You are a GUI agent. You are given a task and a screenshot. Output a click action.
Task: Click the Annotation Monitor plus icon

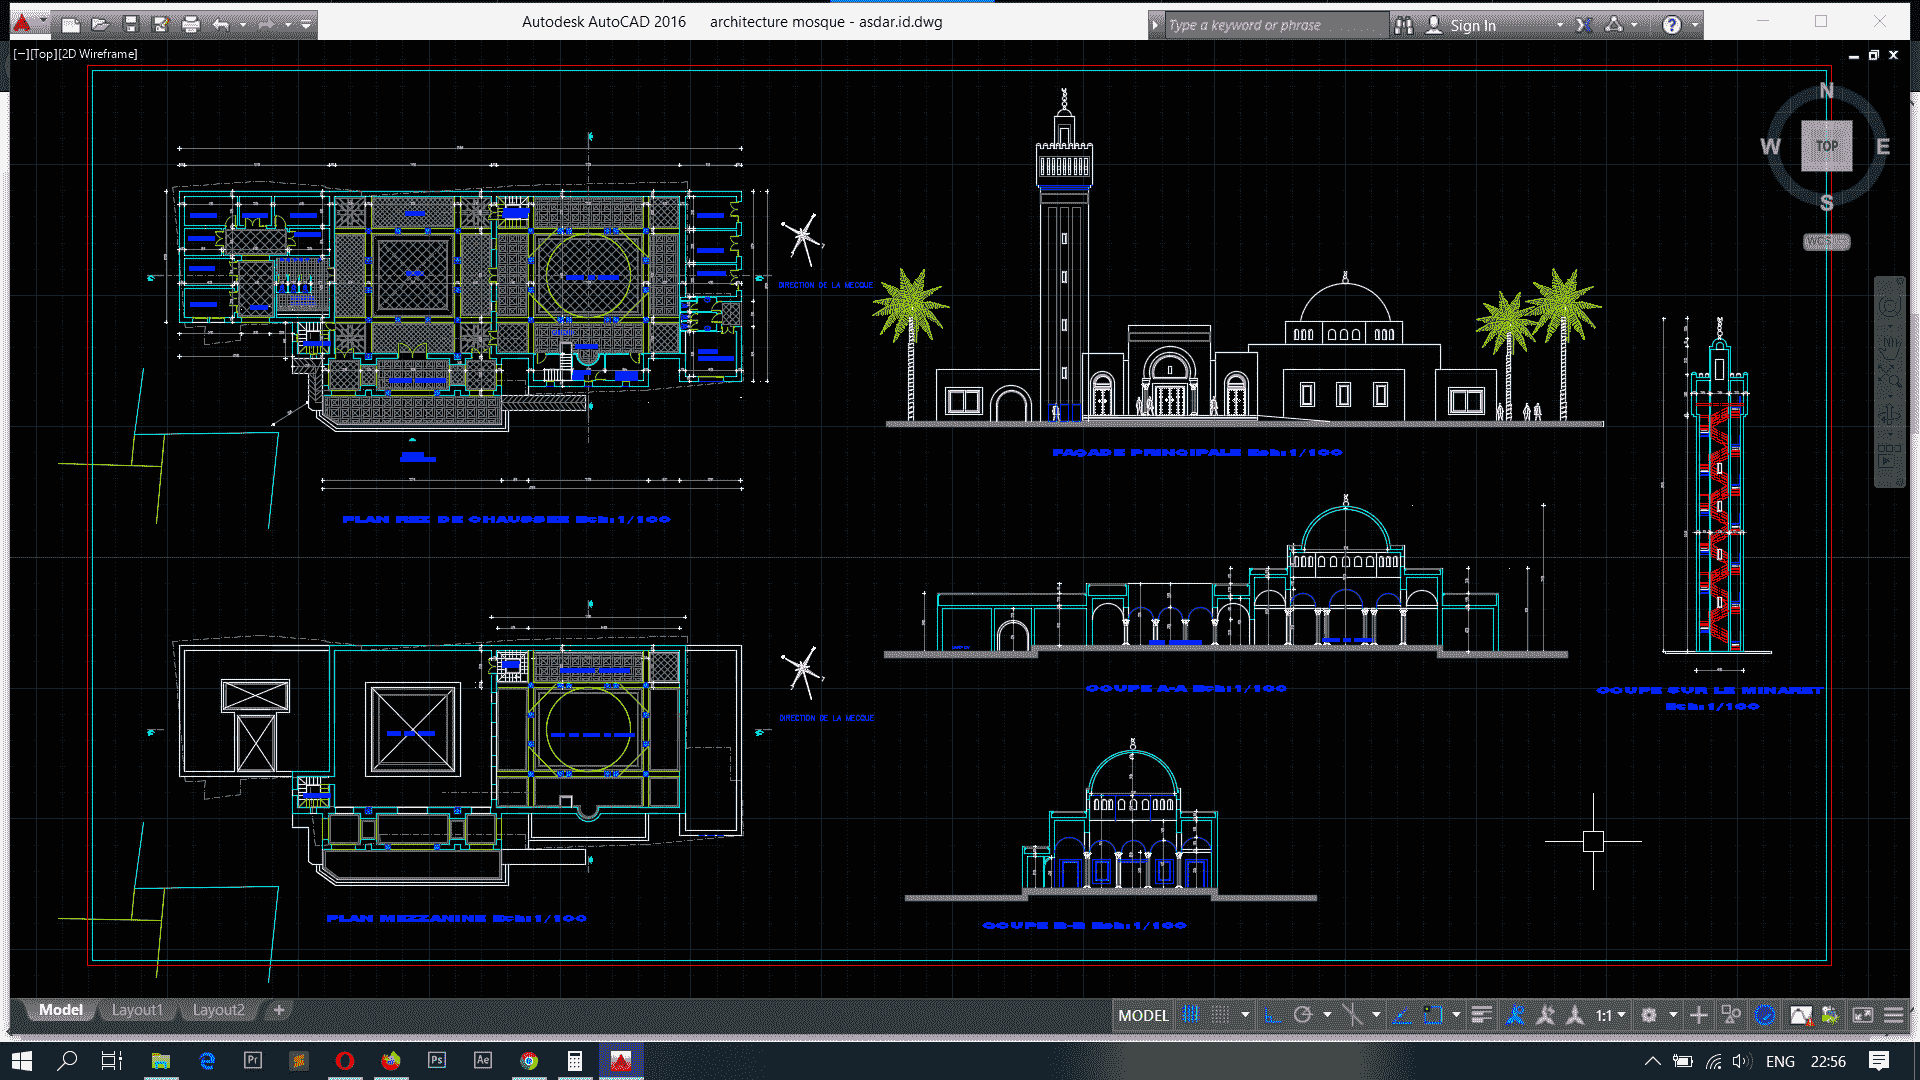coord(1698,1015)
